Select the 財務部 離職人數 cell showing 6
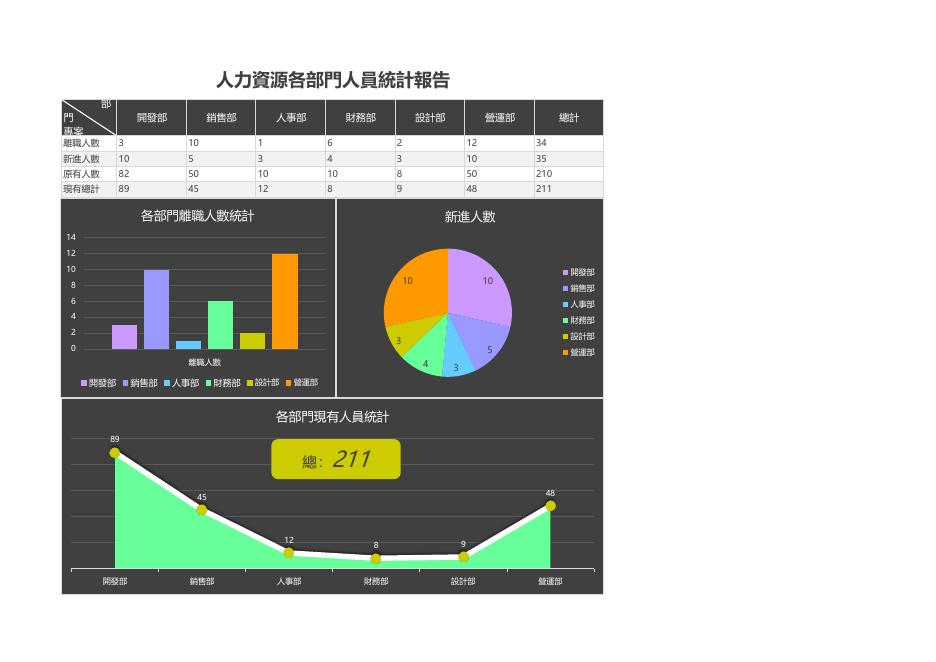Screen dimensions: 936x662 [361, 143]
